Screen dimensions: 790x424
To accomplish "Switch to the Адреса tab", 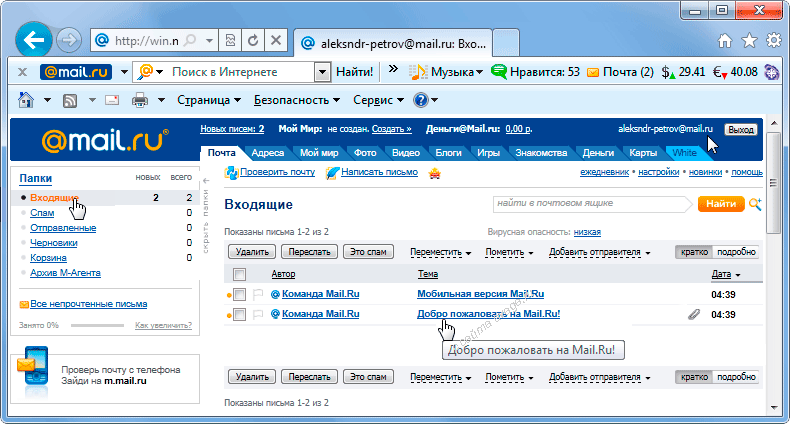I will tap(268, 153).
